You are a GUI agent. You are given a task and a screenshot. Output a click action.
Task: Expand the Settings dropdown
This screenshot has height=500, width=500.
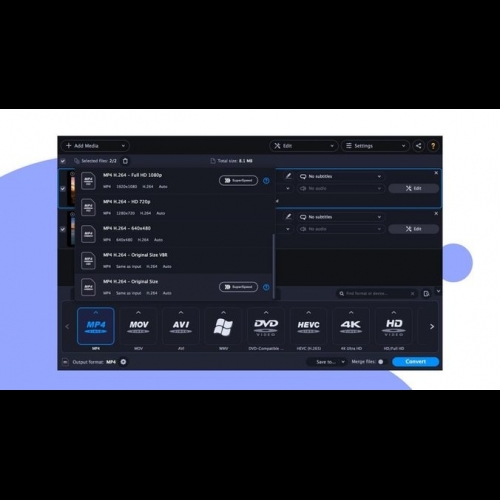tap(376, 146)
